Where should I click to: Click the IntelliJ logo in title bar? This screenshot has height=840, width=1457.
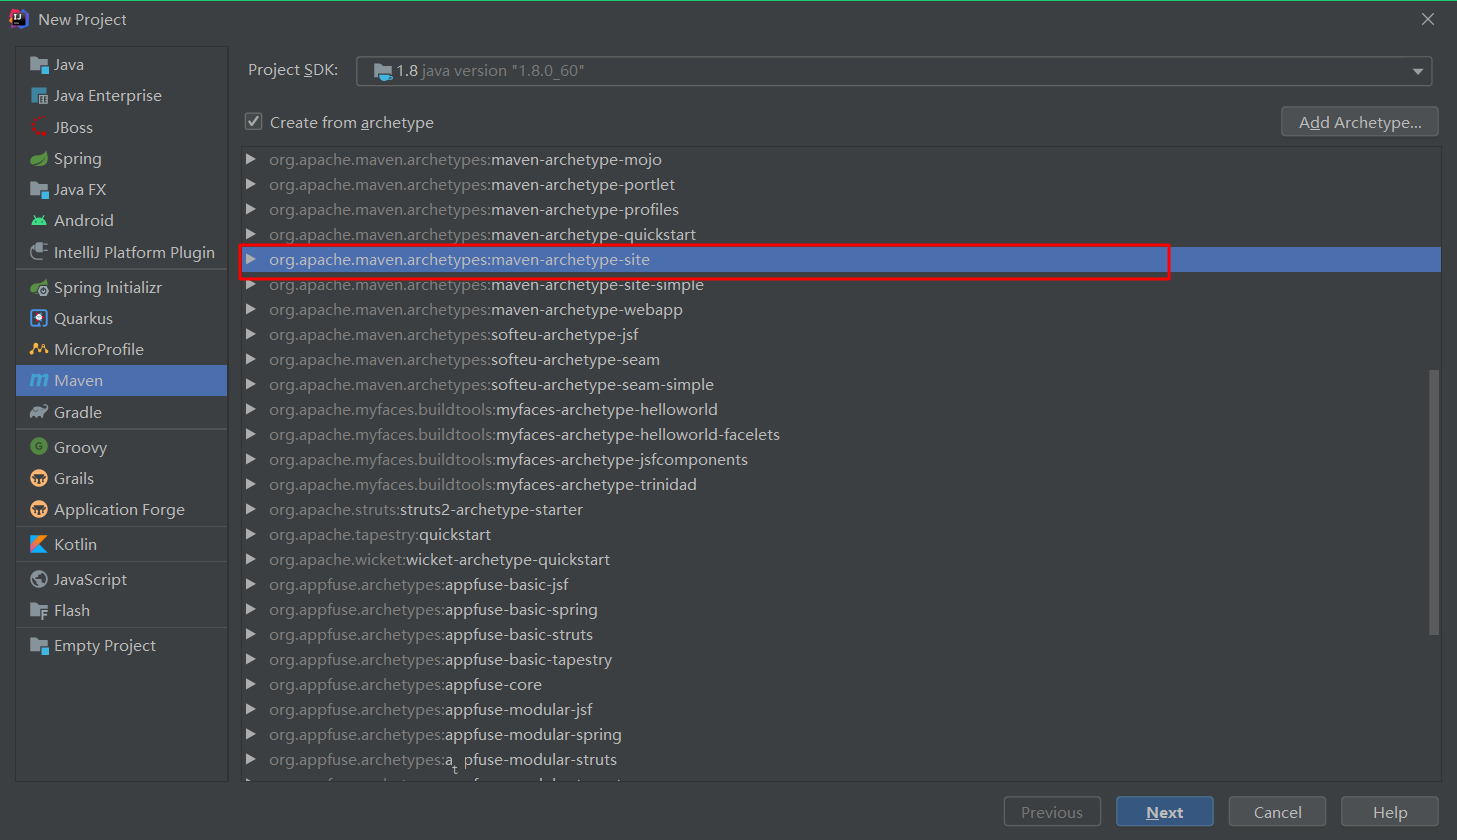coord(19,19)
